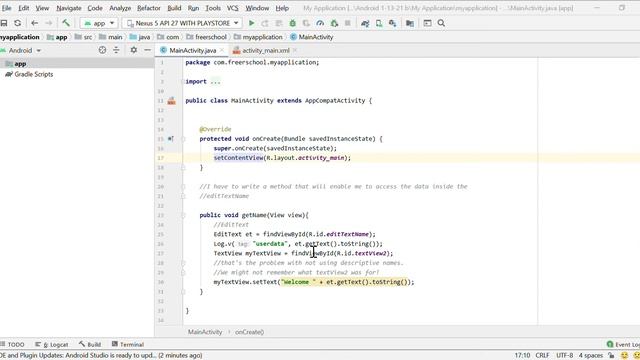
Task: Open the Build menu
Action: point(174,8)
